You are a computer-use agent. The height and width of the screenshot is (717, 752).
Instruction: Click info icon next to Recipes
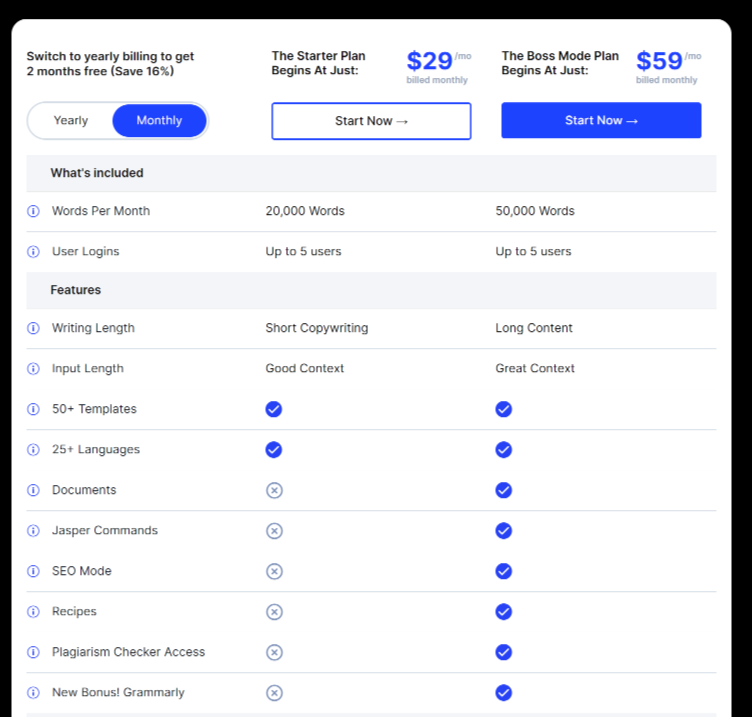tap(33, 612)
